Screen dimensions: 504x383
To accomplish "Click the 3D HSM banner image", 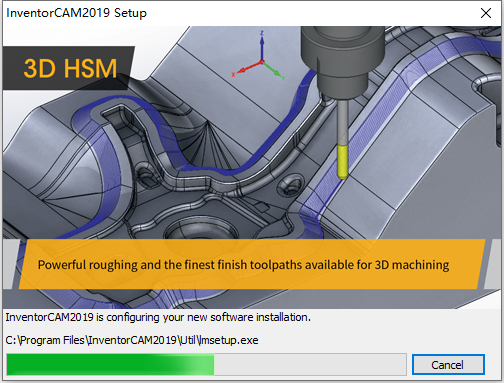I will [252, 167].
